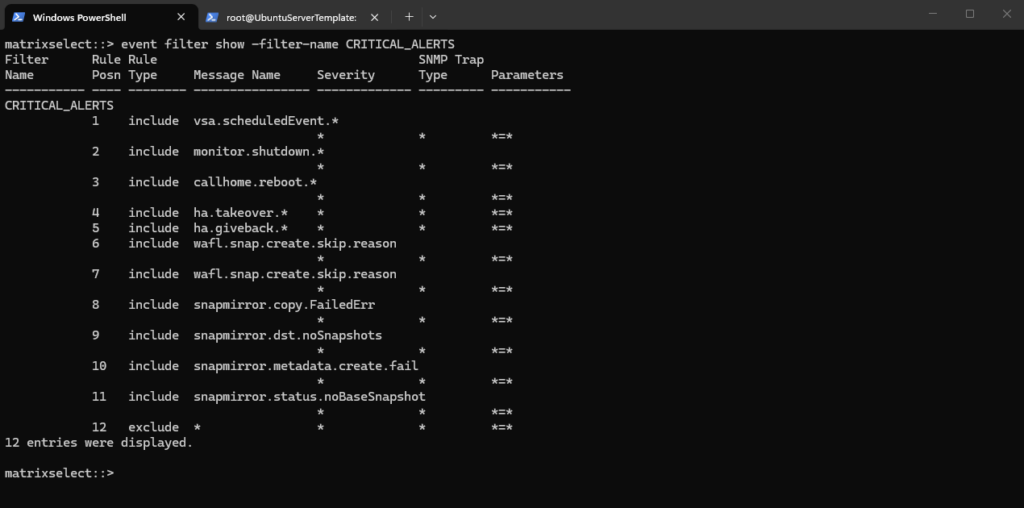Click the vsa.scheduledEvent.* message name

266,121
